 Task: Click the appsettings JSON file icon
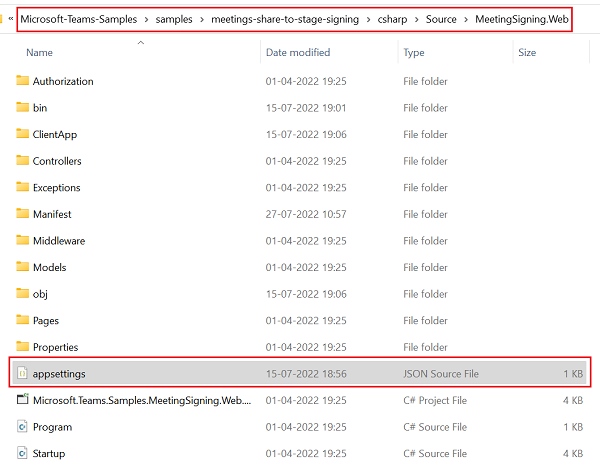pyautogui.click(x=23, y=373)
